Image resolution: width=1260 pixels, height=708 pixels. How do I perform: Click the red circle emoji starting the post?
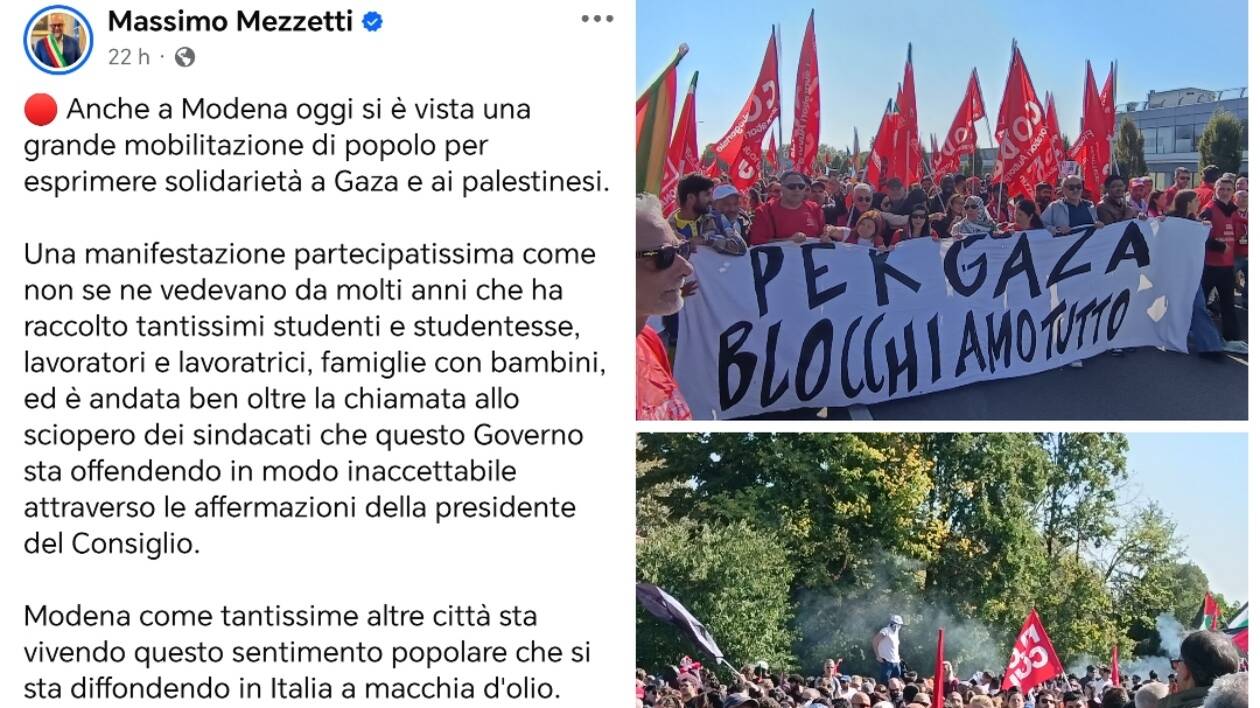tap(41, 109)
